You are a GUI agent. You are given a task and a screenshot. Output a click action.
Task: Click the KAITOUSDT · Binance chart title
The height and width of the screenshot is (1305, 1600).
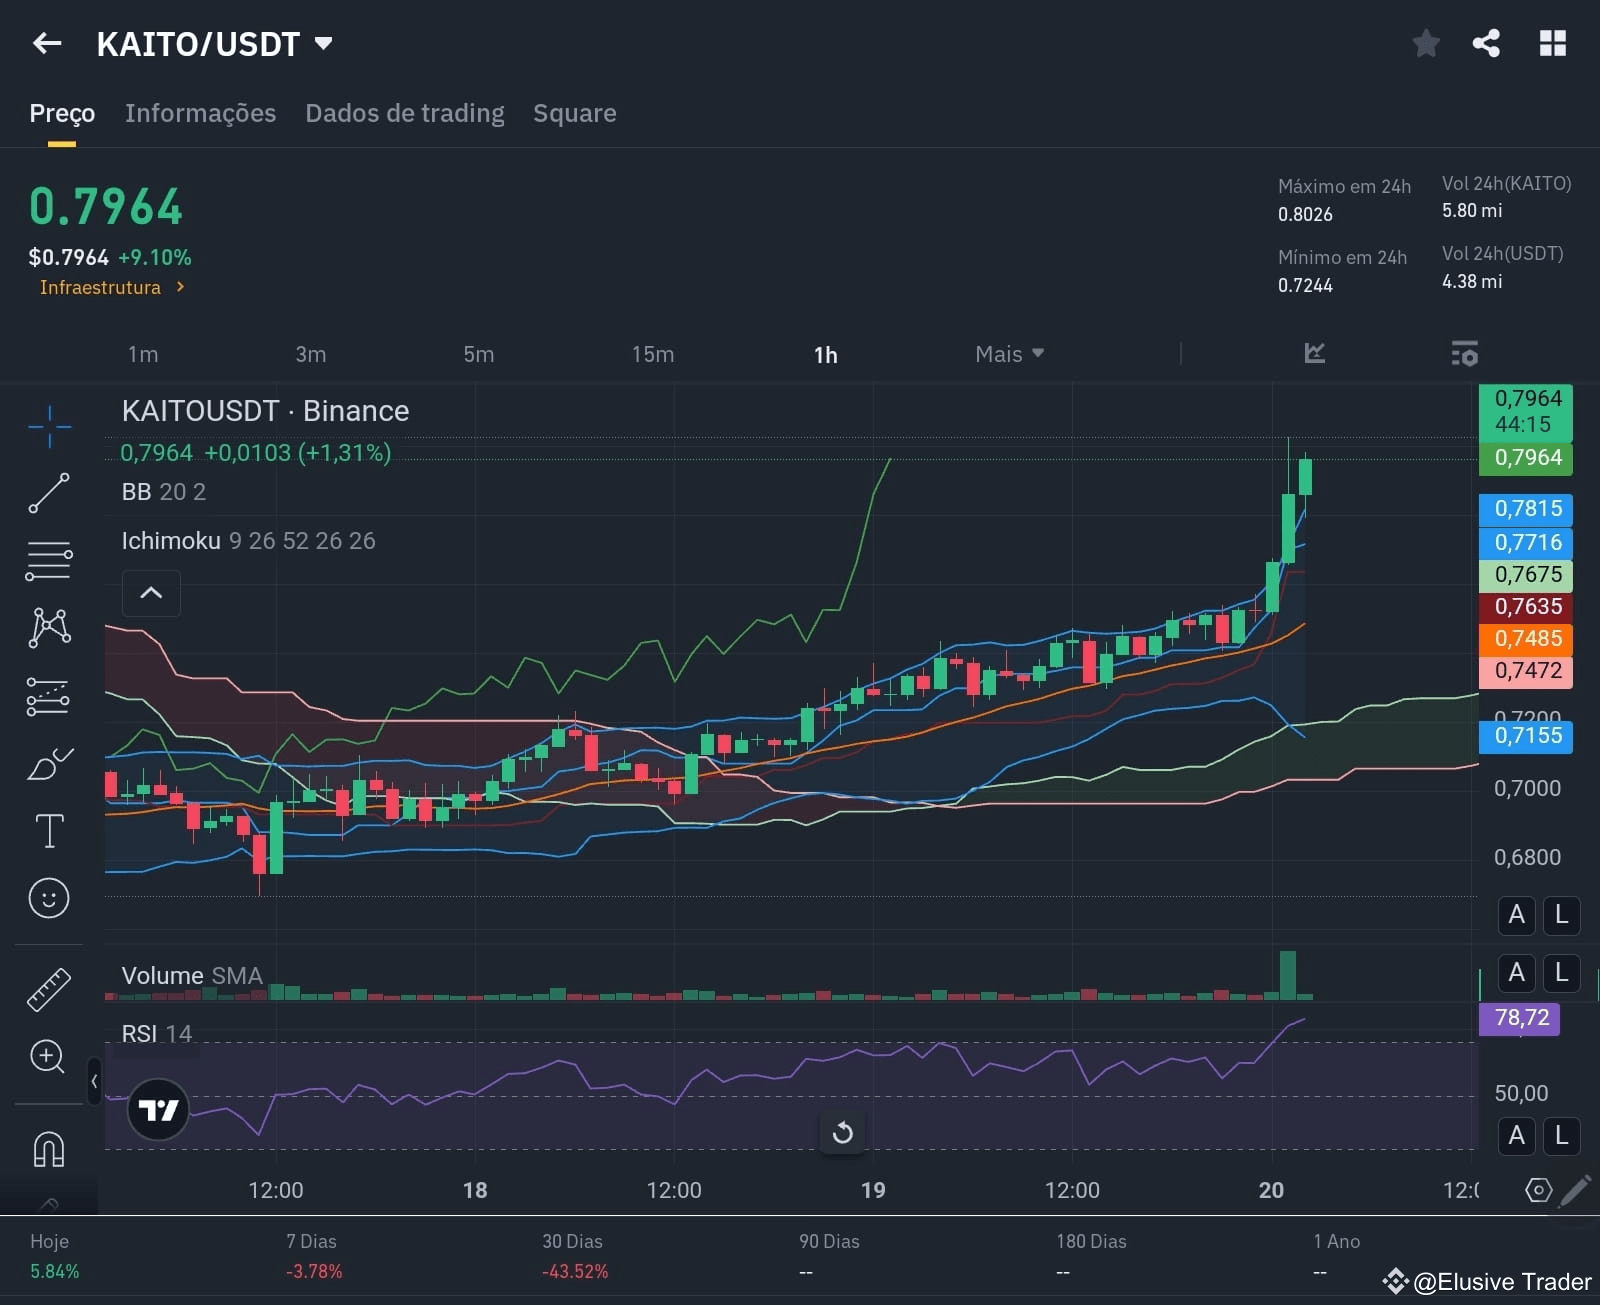click(265, 411)
